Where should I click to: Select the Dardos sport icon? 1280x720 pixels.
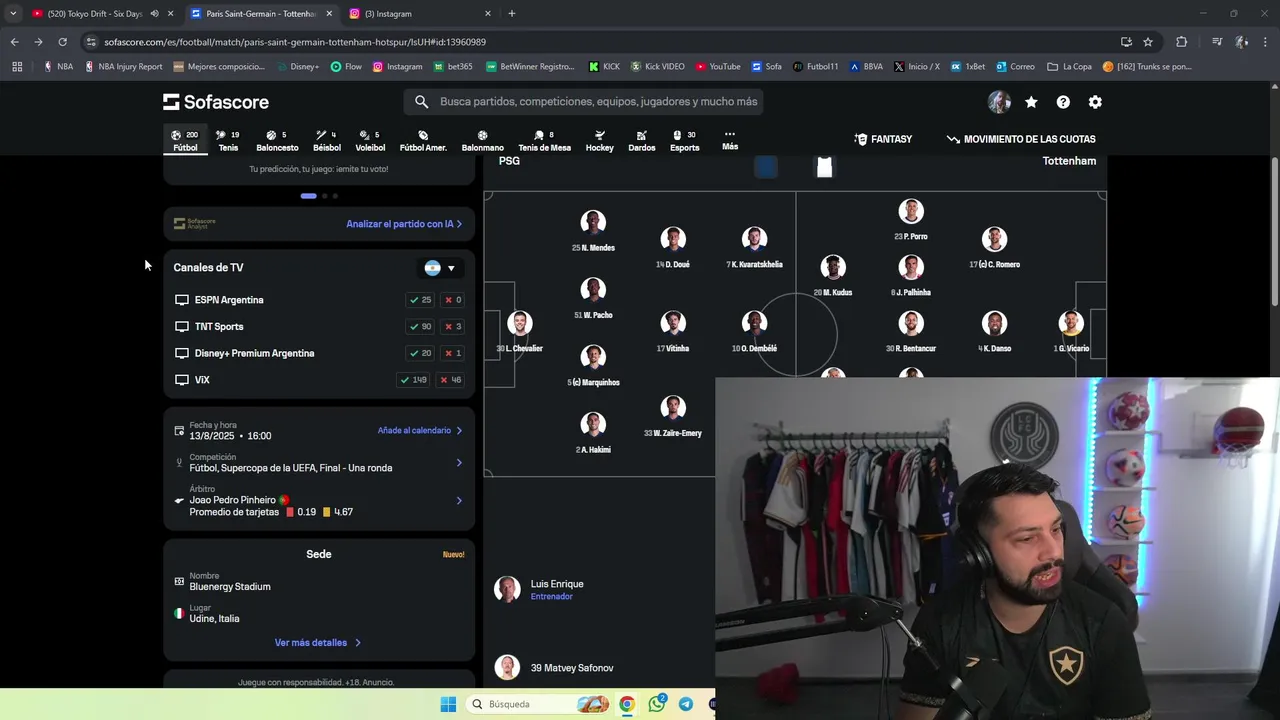pos(642,140)
